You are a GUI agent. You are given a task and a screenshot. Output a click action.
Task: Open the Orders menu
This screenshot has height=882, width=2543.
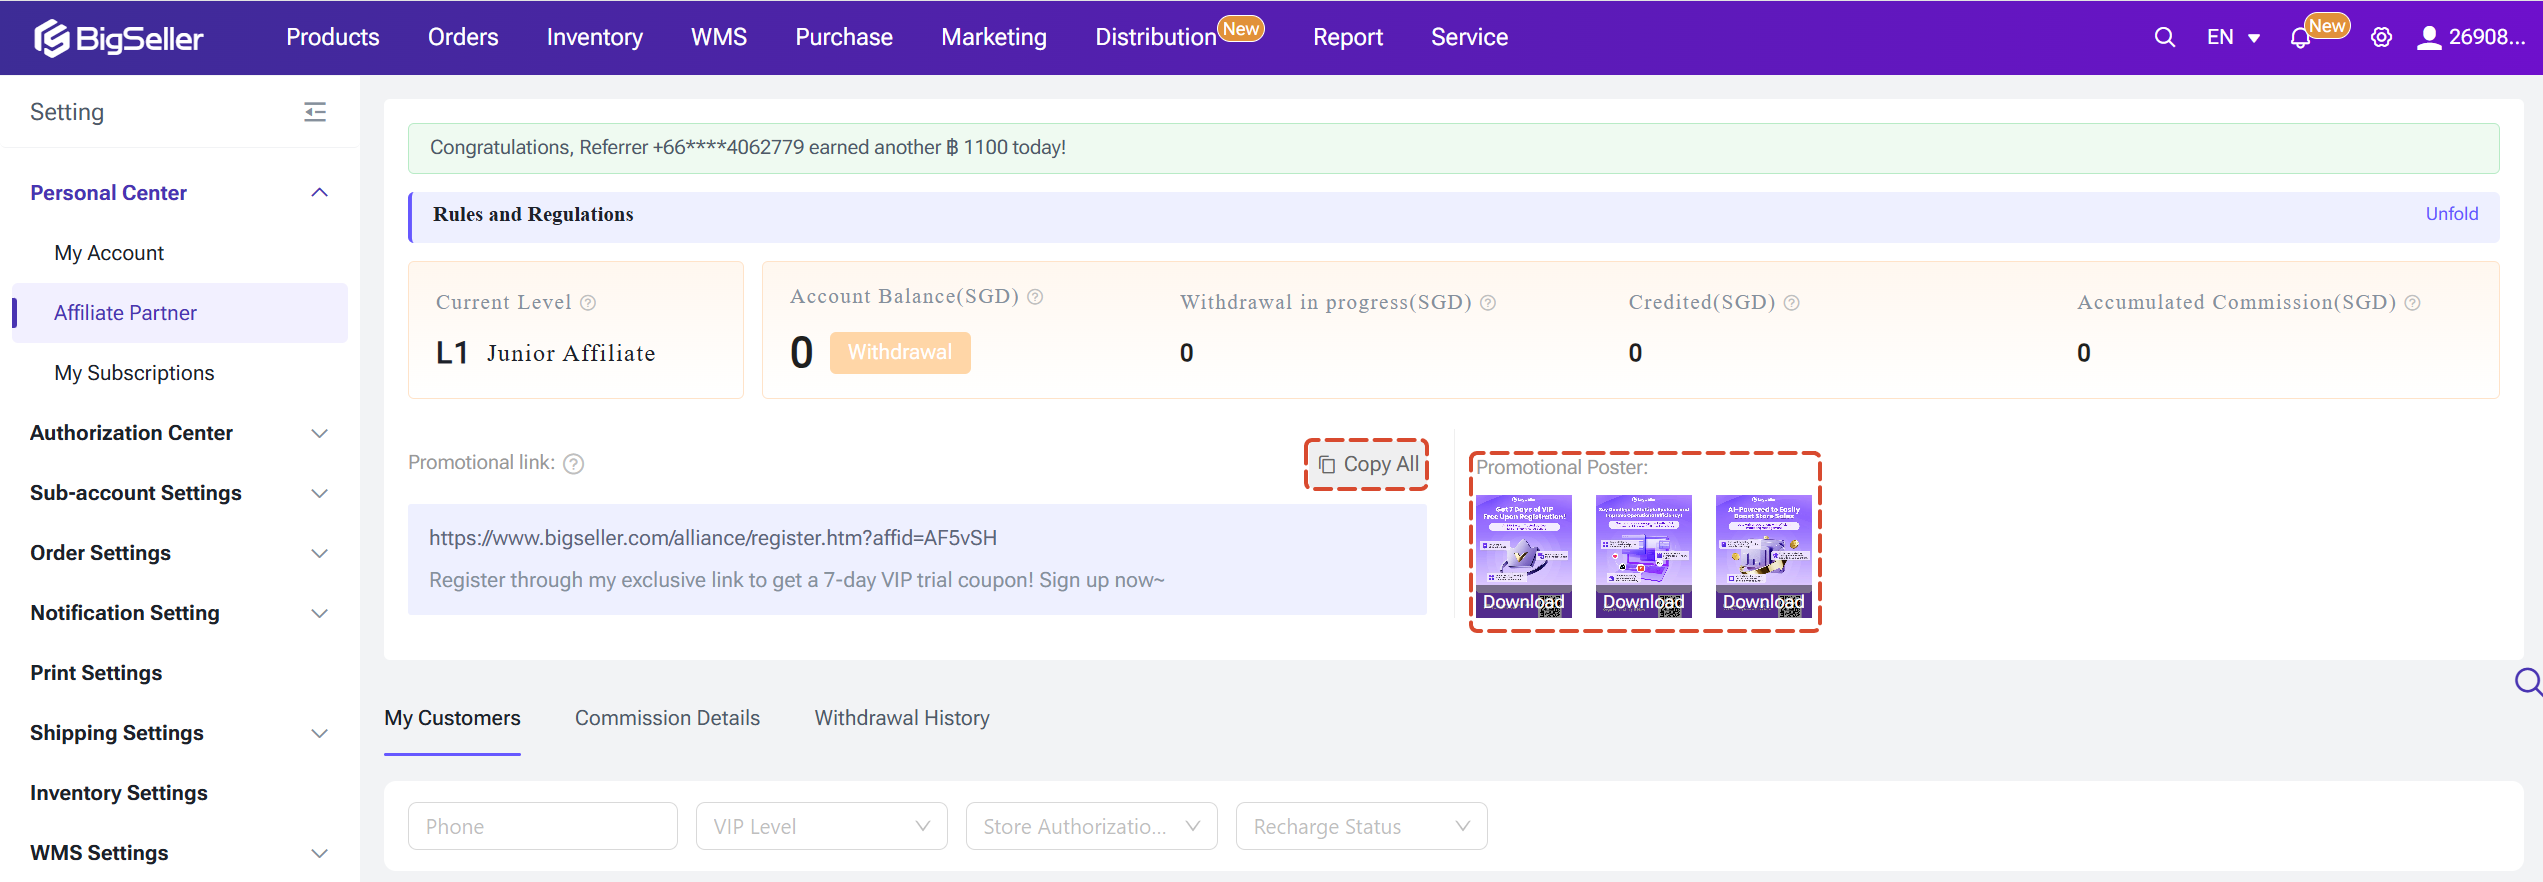tap(463, 37)
